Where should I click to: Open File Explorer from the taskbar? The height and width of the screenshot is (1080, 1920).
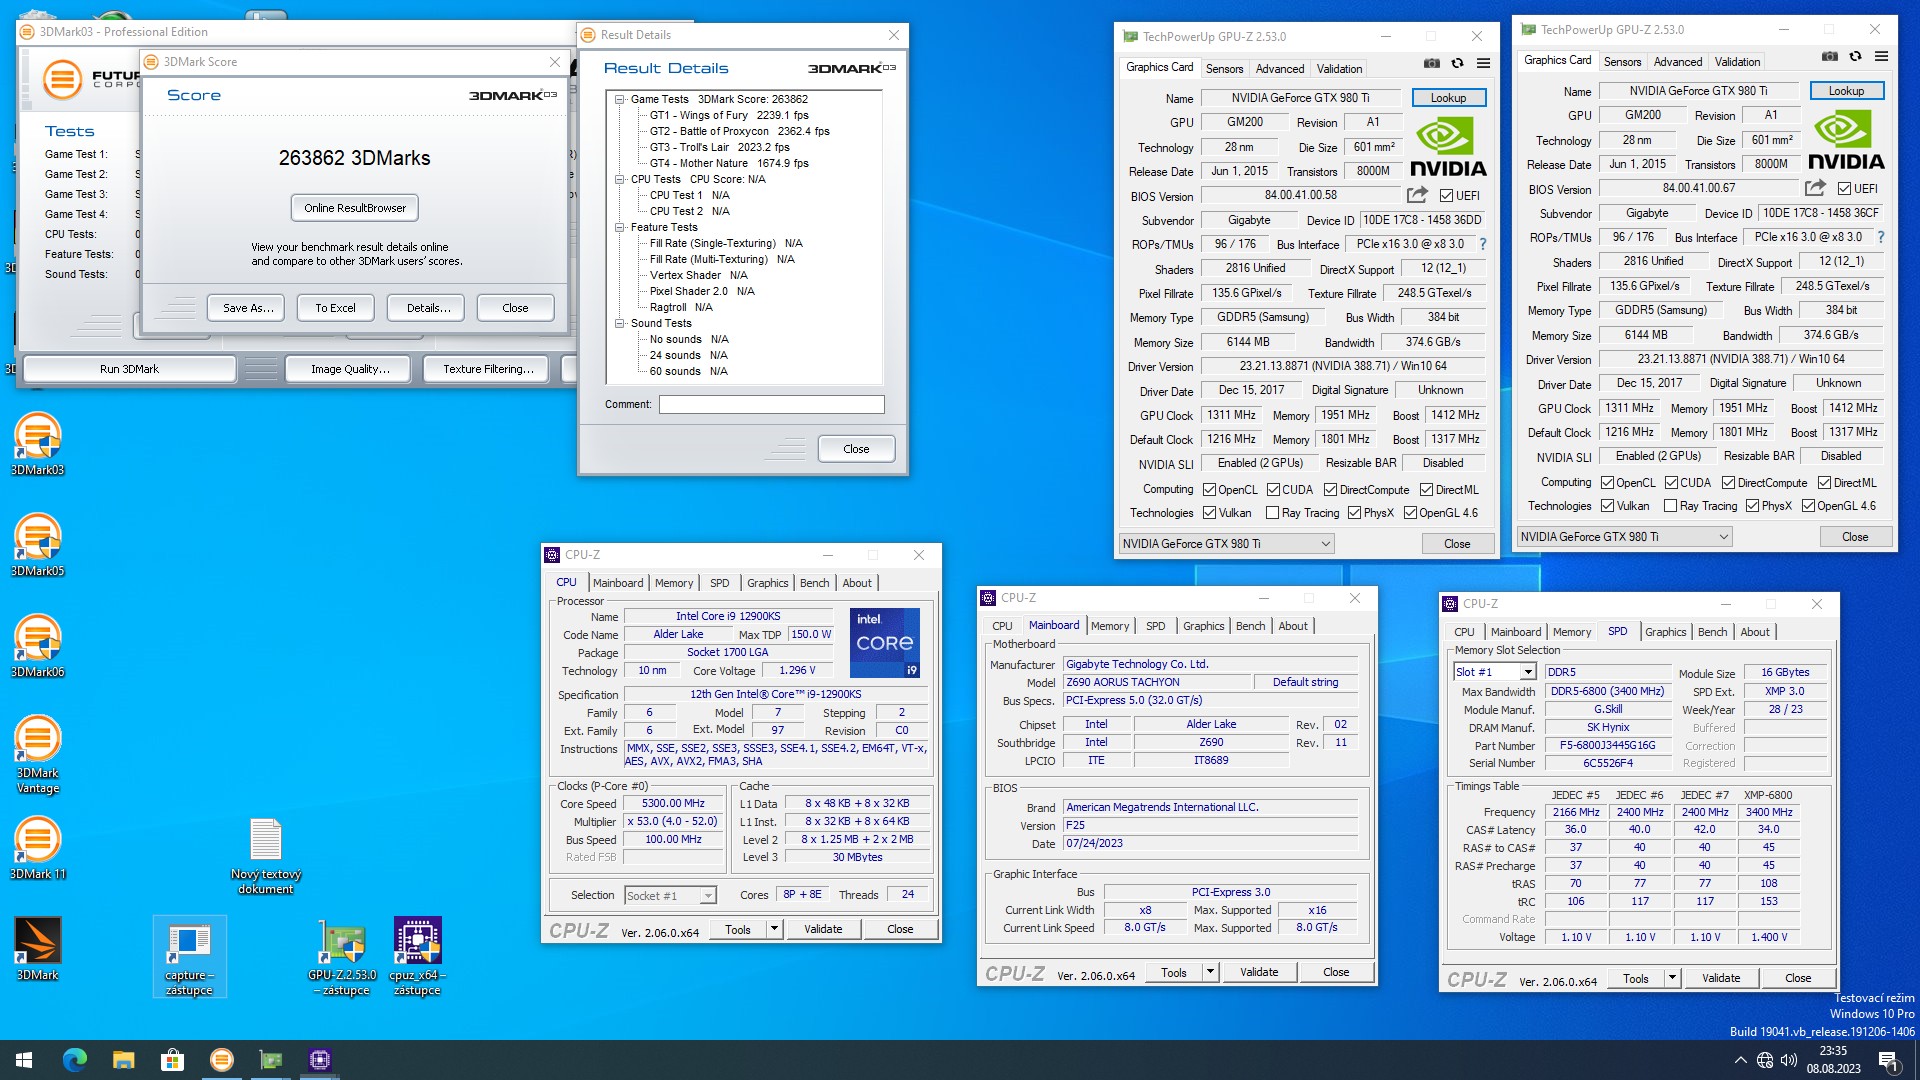point(124,1060)
